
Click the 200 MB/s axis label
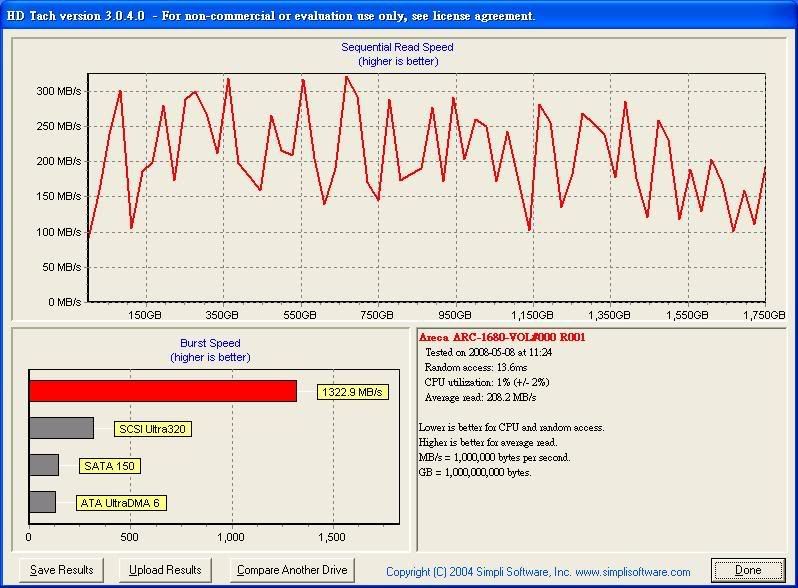coord(59,161)
